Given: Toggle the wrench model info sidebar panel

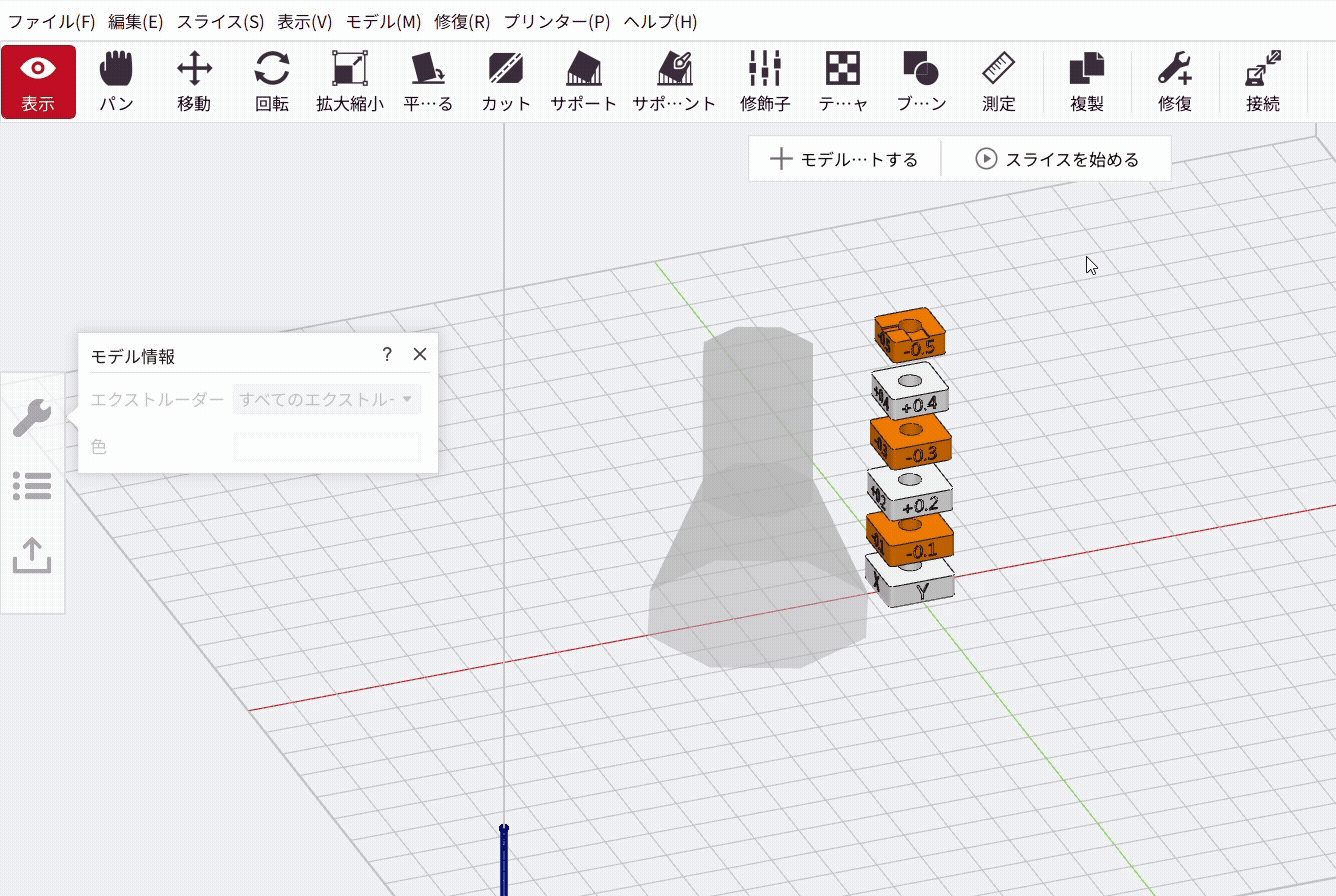Looking at the screenshot, I should pos(32,417).
